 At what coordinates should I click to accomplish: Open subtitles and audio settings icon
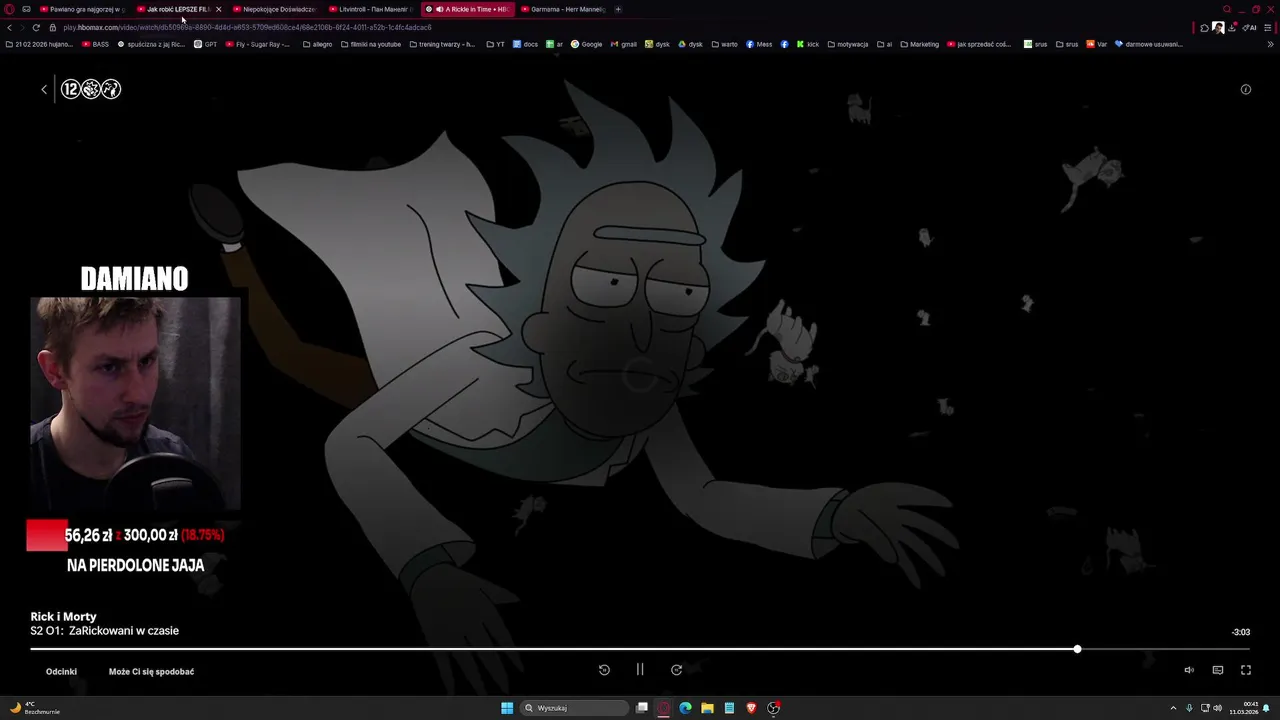(x=1218, y=670)
